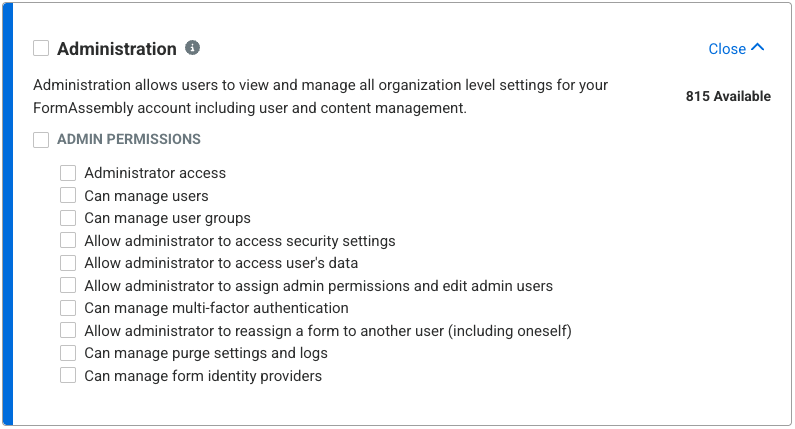This screenshot has width=795, height=429.
Task: Click the Administrator access label text
Action: click(155, 173)
